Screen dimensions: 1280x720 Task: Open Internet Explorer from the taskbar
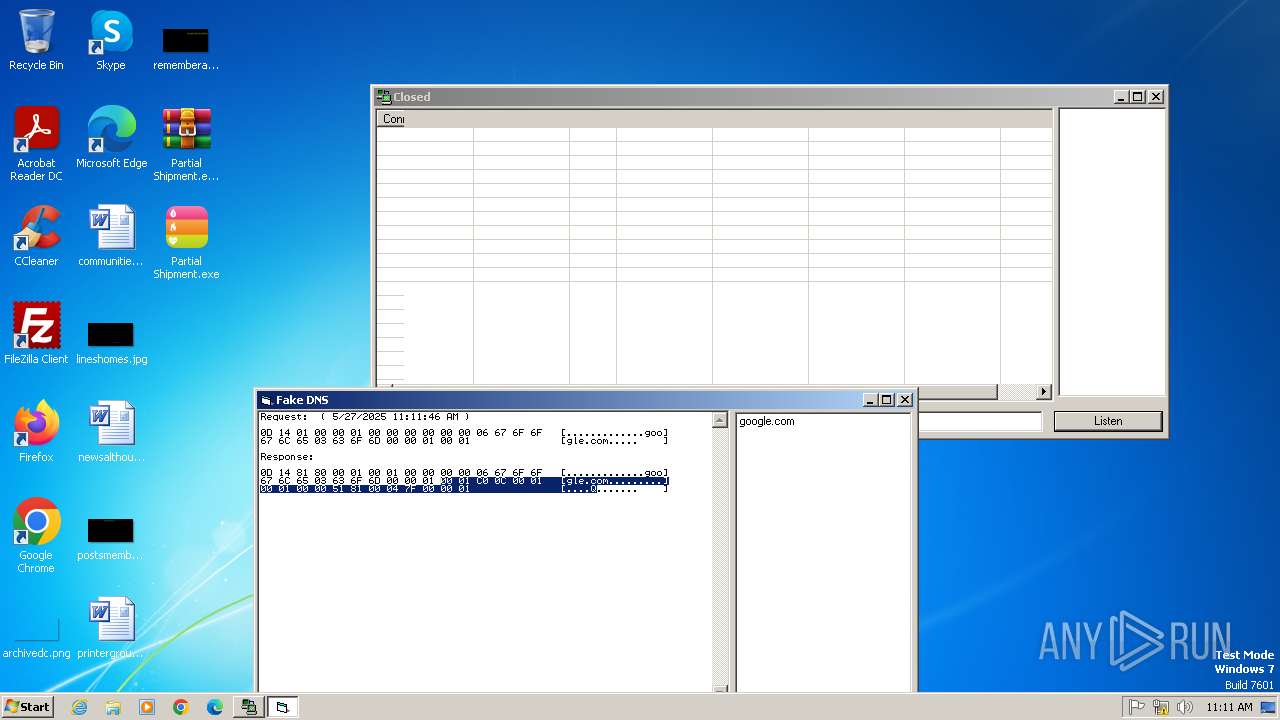pyautogui.click(x=79, y=707)
